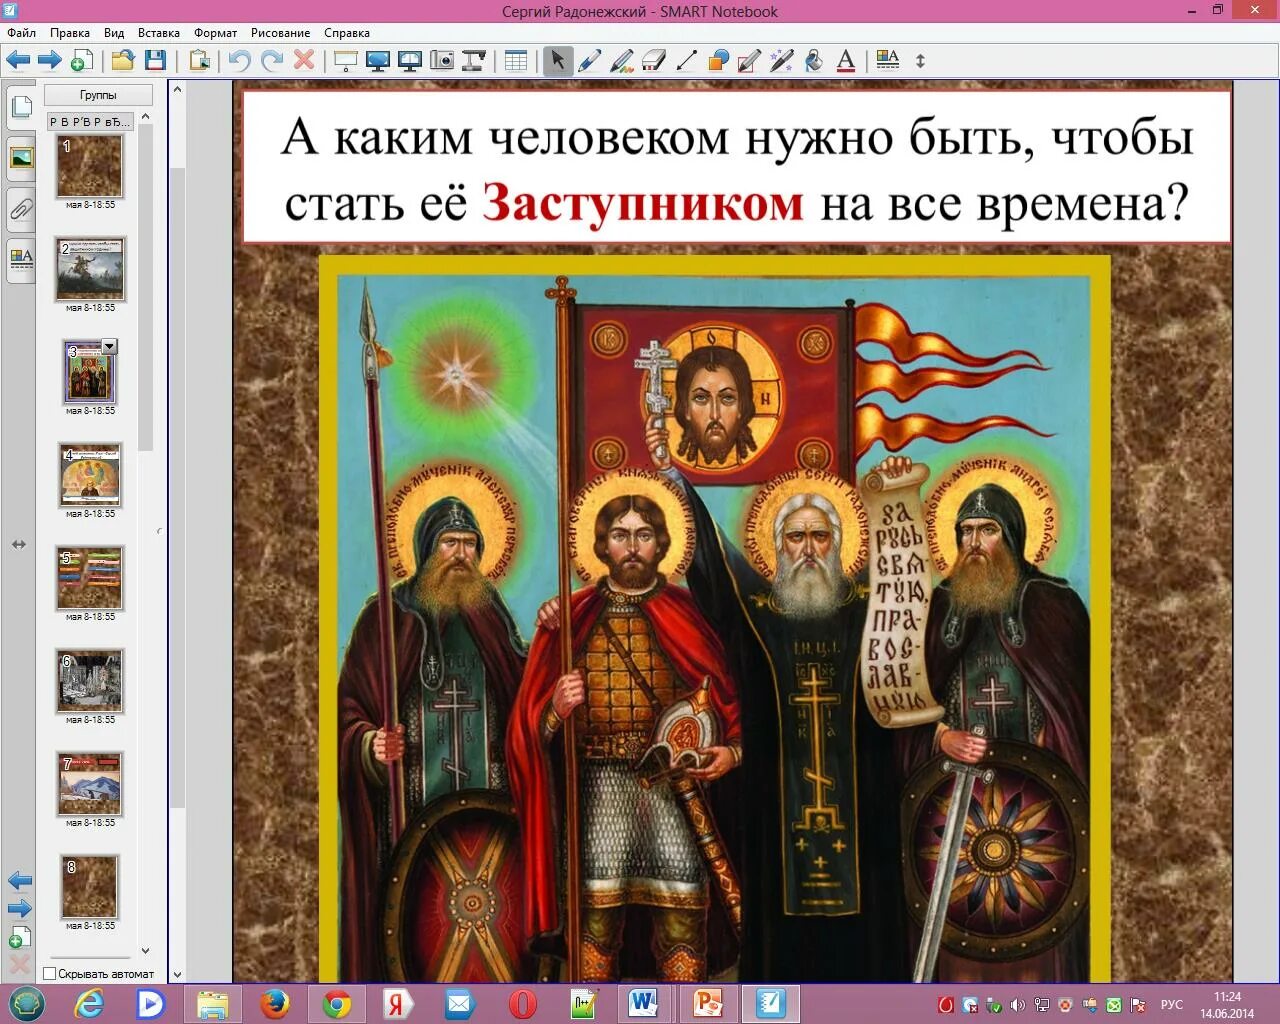Click previous page arrow at sidebar bottom
Image resolution: width=1280 pixels, height=1024 pixels.
[20, 881]
